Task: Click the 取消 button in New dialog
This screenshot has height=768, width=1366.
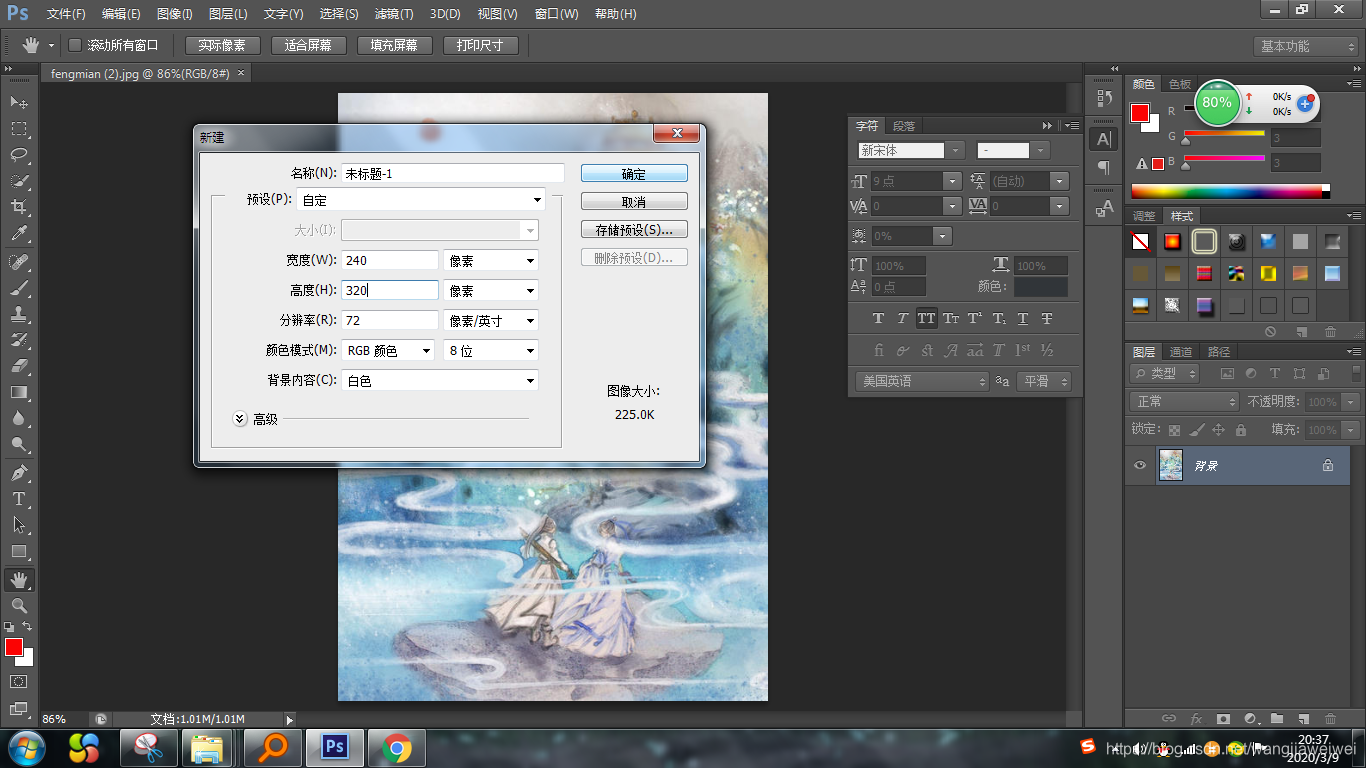Action: click(634, 202)
